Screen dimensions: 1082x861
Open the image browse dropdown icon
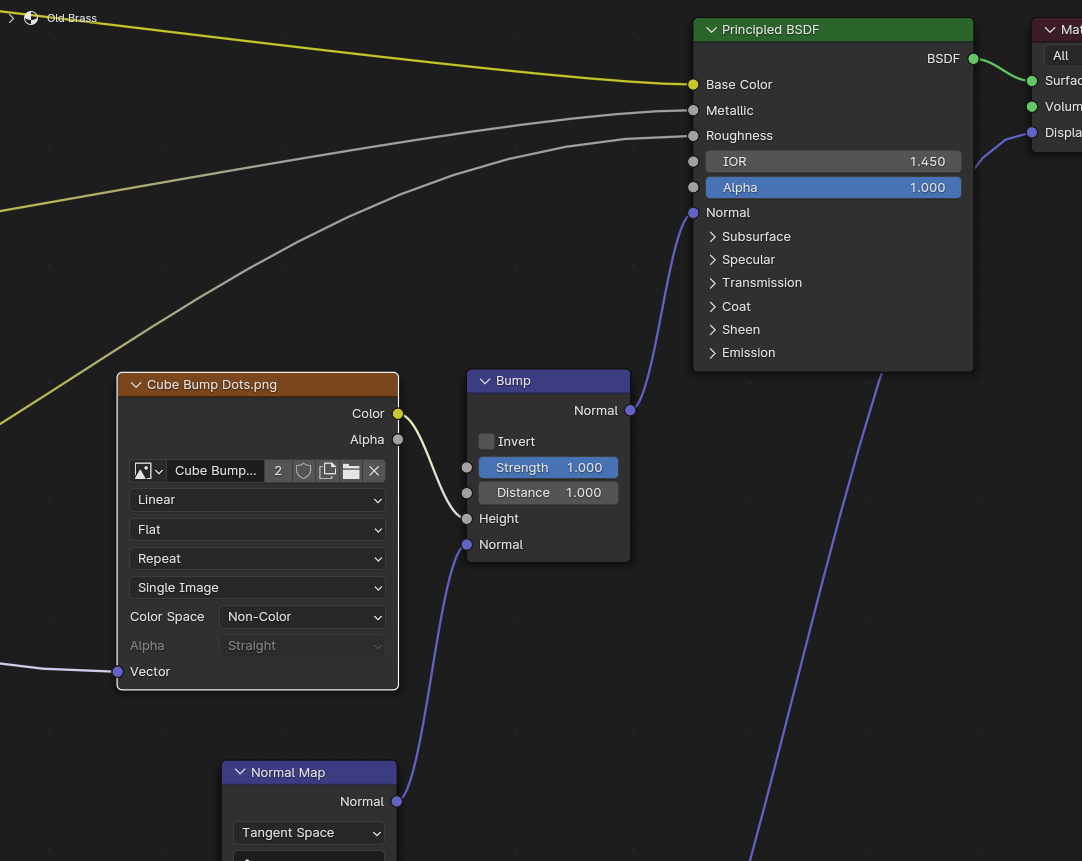[x=148, y=471]
